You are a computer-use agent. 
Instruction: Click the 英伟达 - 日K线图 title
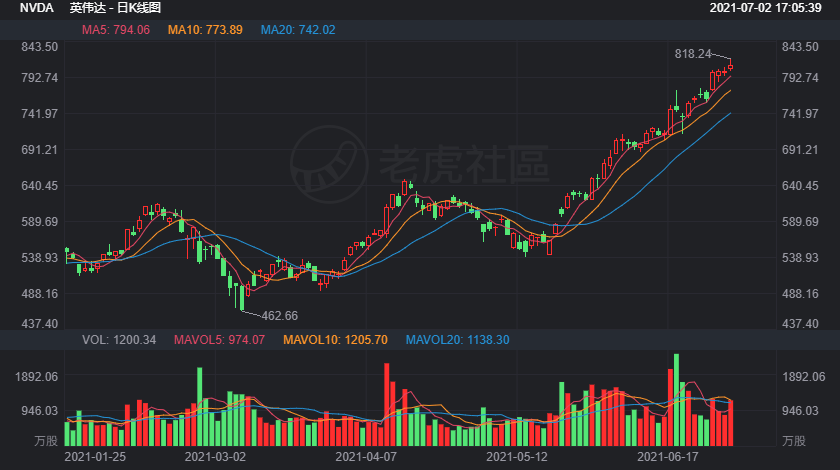click(115, 8)
